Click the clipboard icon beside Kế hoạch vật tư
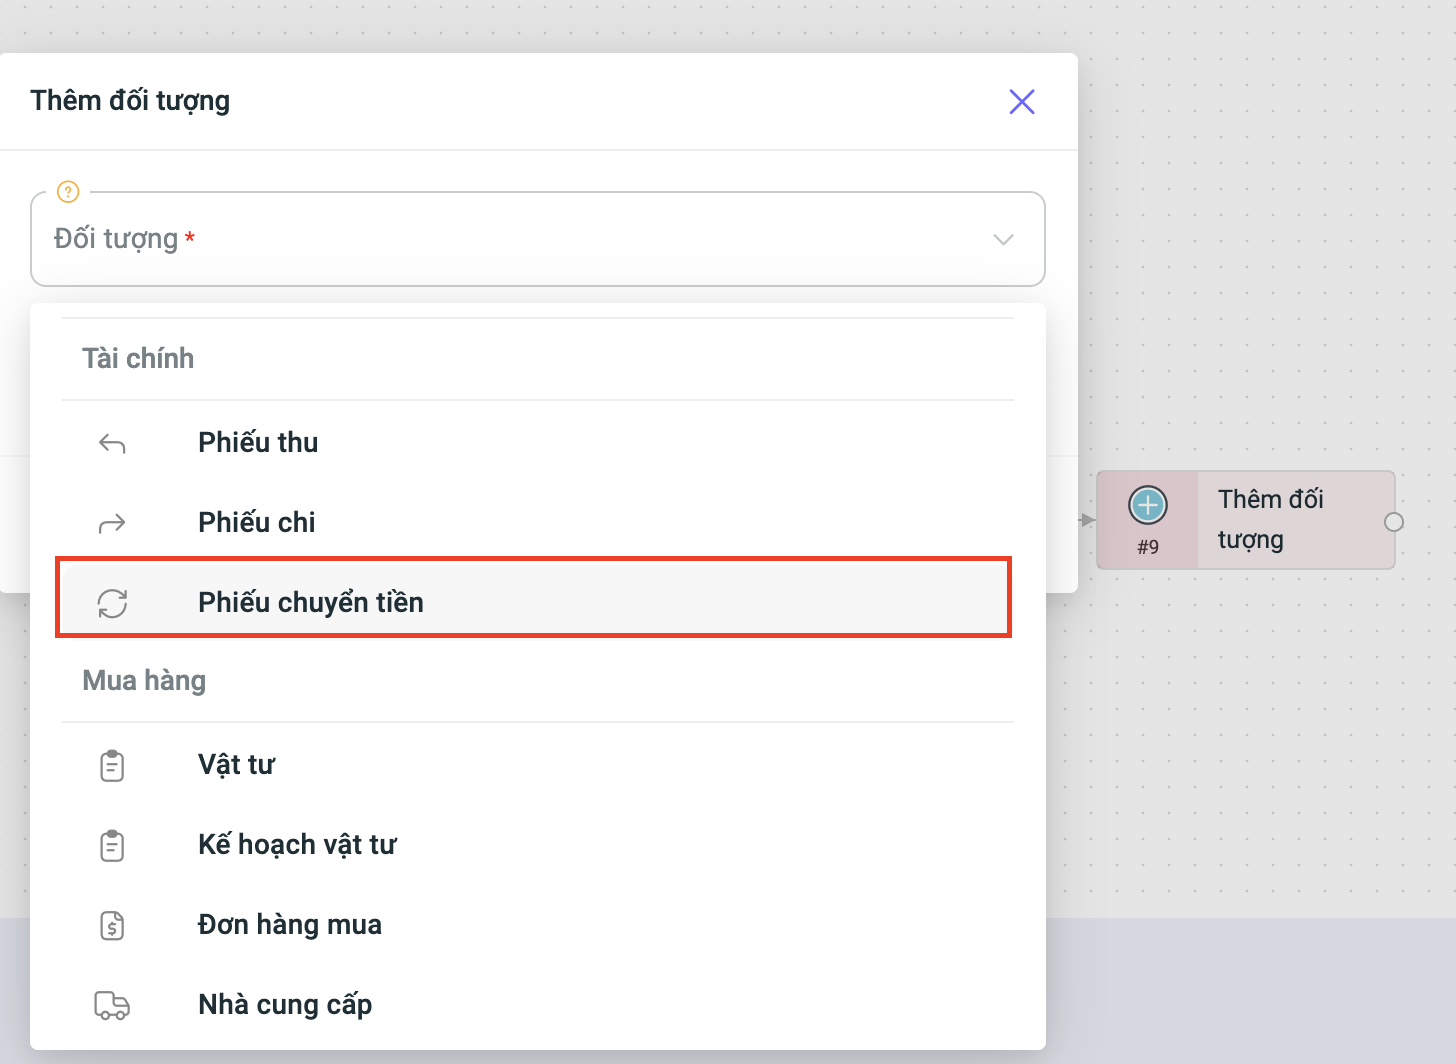1456x1064 pixels. pos(112,846)
